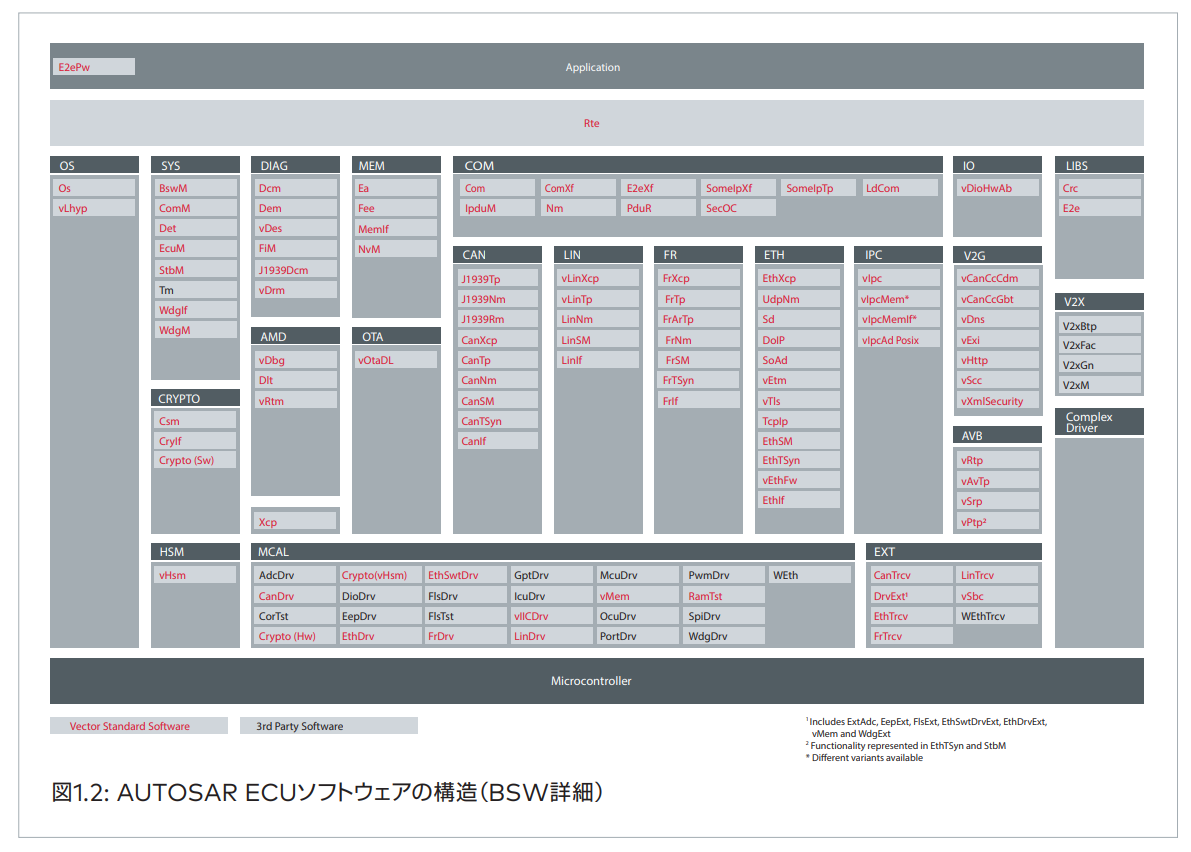Select the CRYPTO section header
The height and width of the screenshot is (852, 1191).
195,399
